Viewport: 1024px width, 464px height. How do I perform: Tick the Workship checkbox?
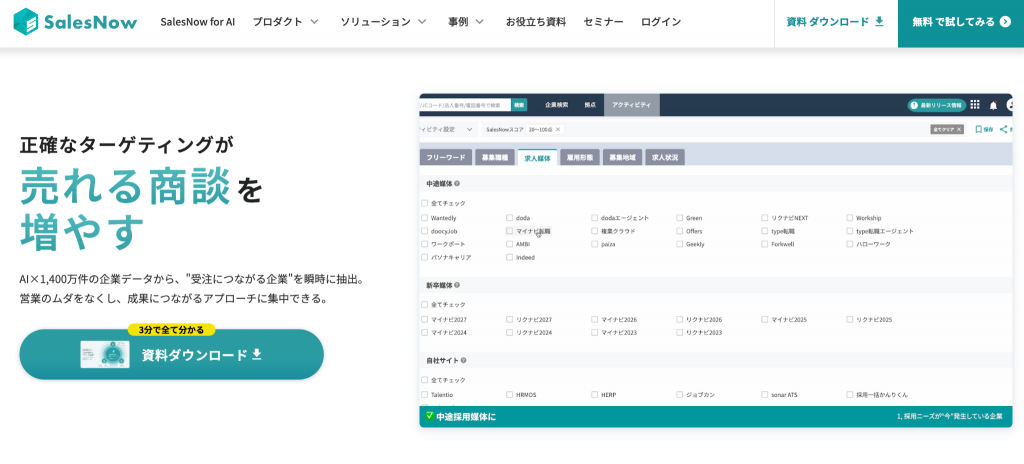click(x=850, y=218)
